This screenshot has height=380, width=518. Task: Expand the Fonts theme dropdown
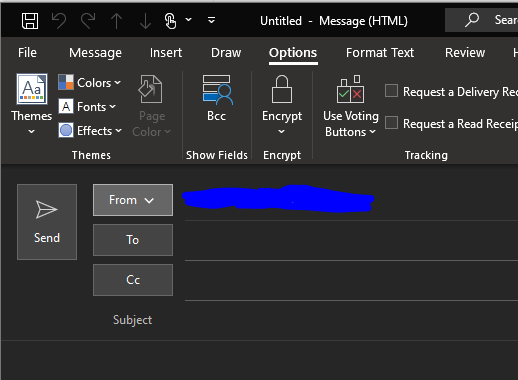pos(87,107)
